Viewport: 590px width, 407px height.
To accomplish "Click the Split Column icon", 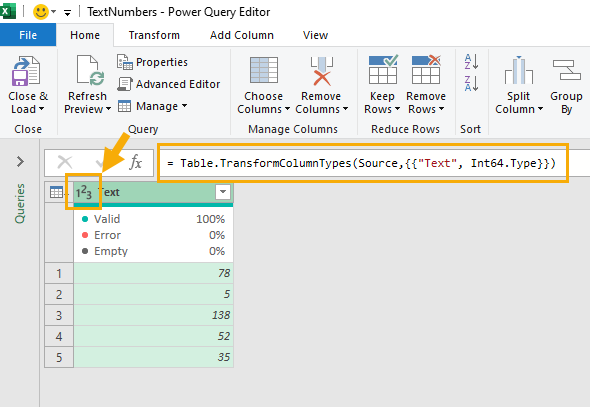I will coord(519,70).
